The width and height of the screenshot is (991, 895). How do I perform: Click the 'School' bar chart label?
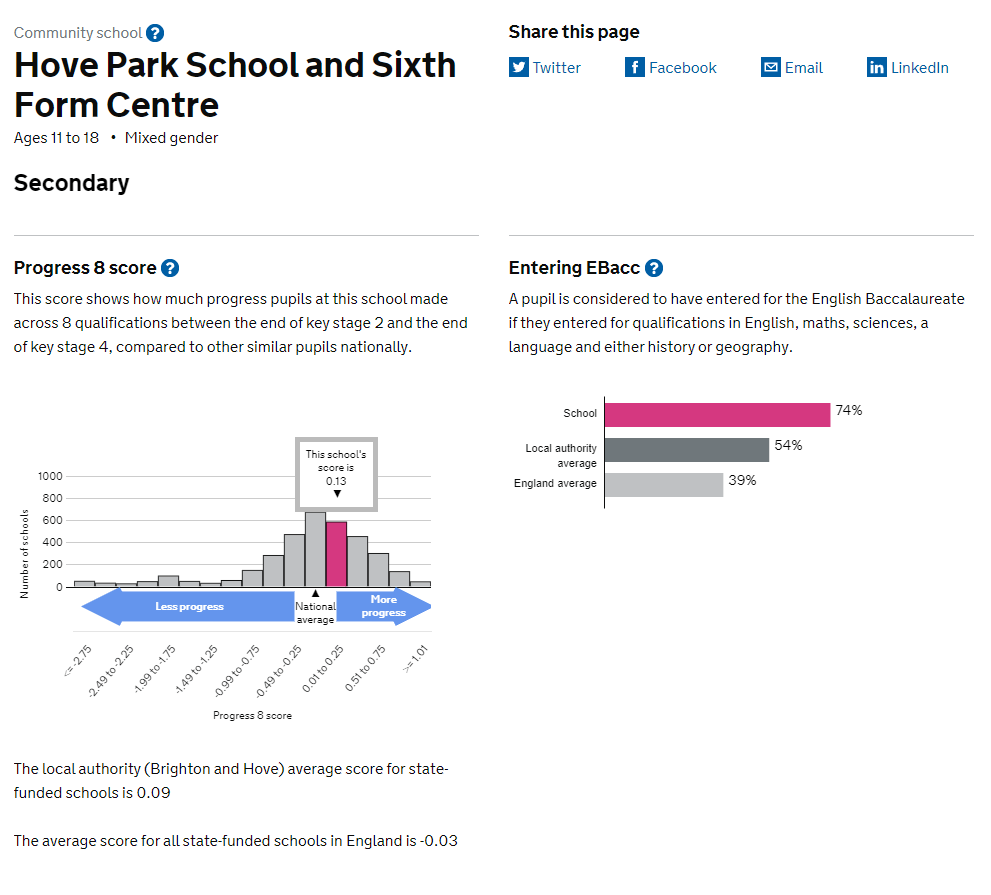point(580,413)
